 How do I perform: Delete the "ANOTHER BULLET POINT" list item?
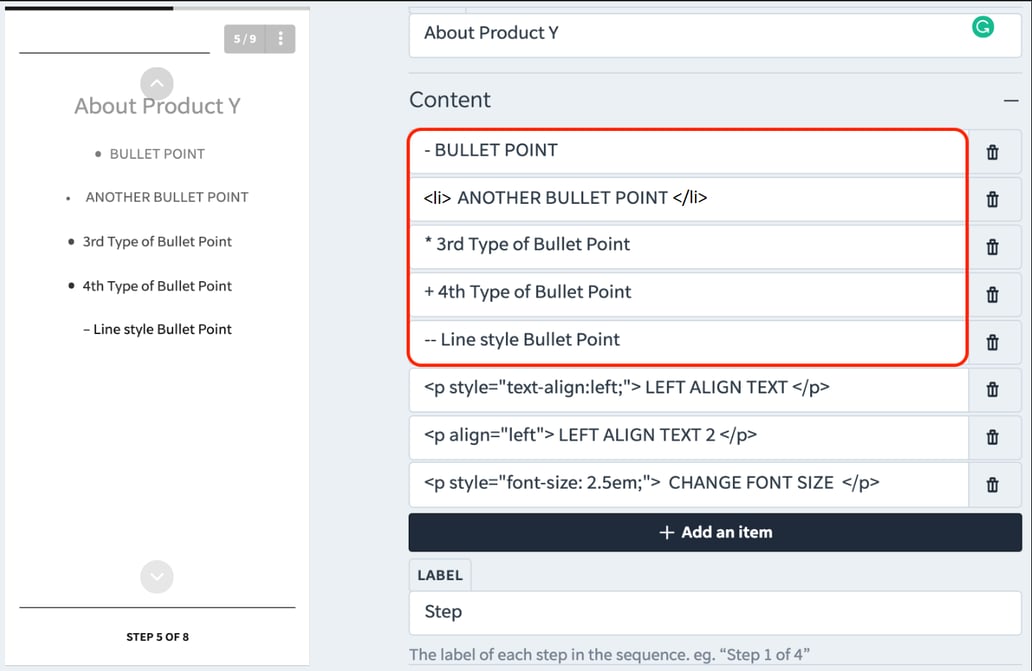[995, 199]
